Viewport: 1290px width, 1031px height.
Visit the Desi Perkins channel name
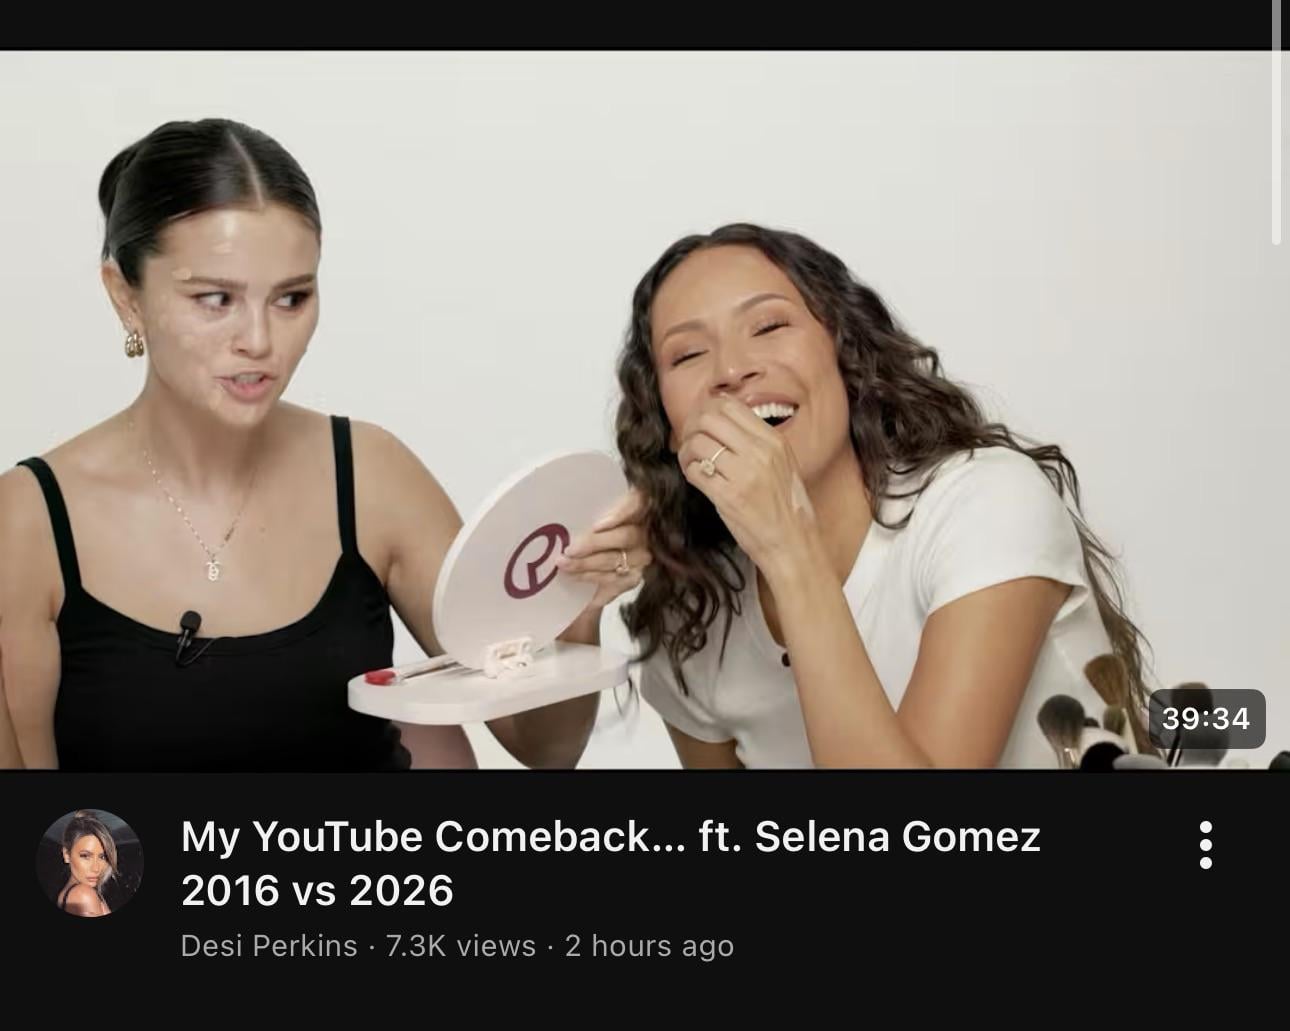[268, 946]
